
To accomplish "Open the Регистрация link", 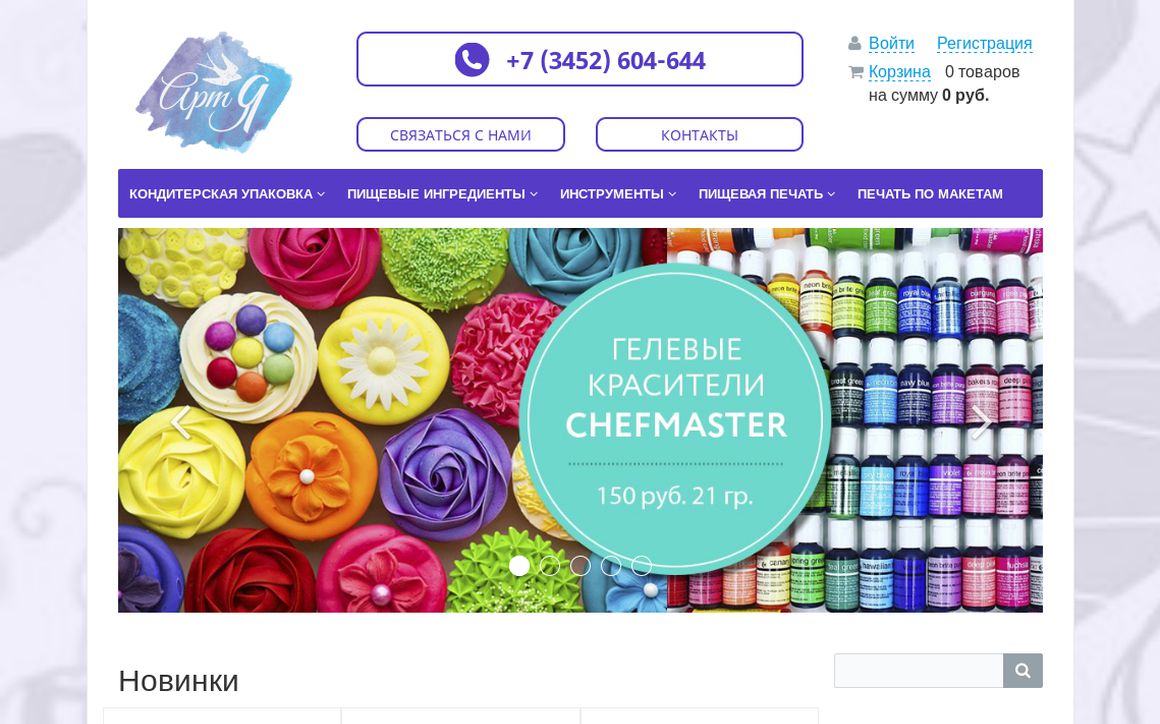I will (x=984, y=44).
